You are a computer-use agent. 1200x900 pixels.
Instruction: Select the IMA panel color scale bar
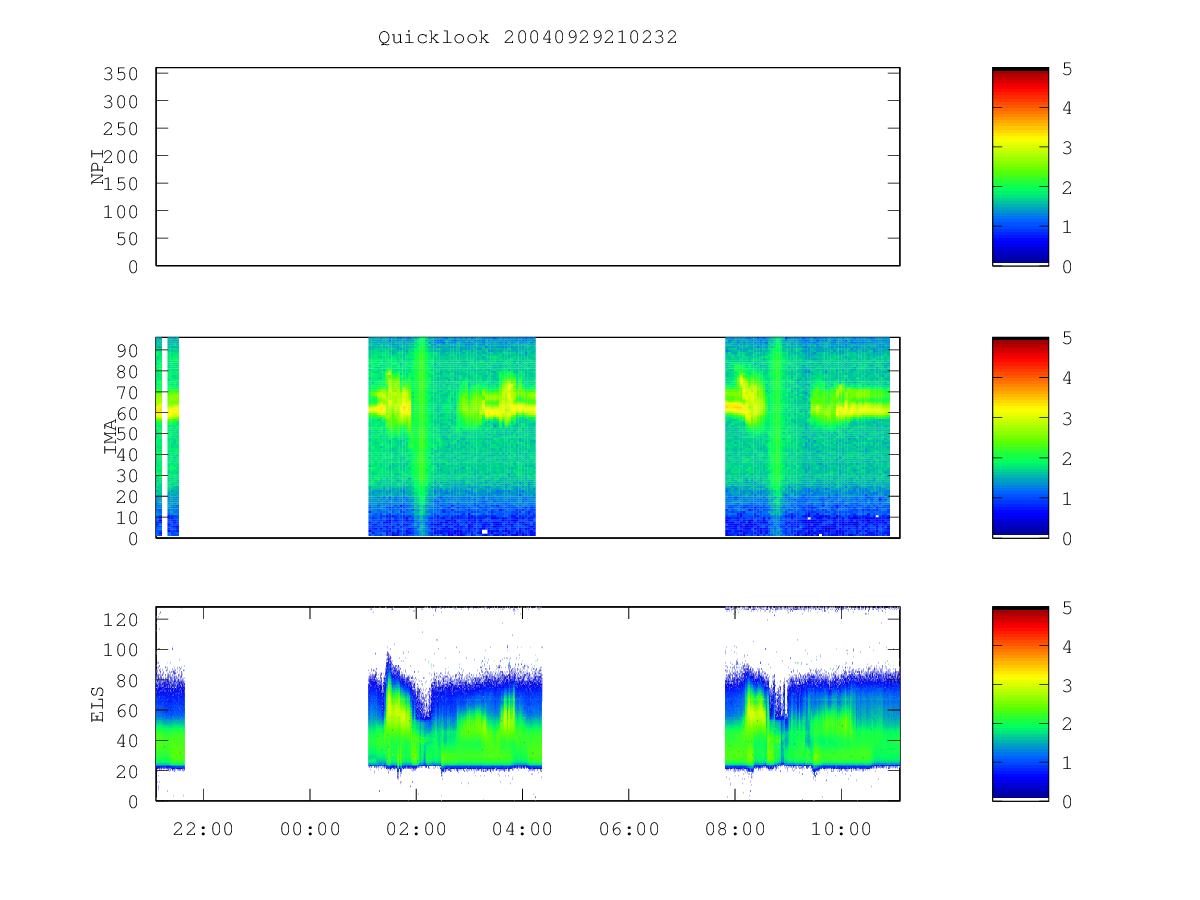[1020, 438]
